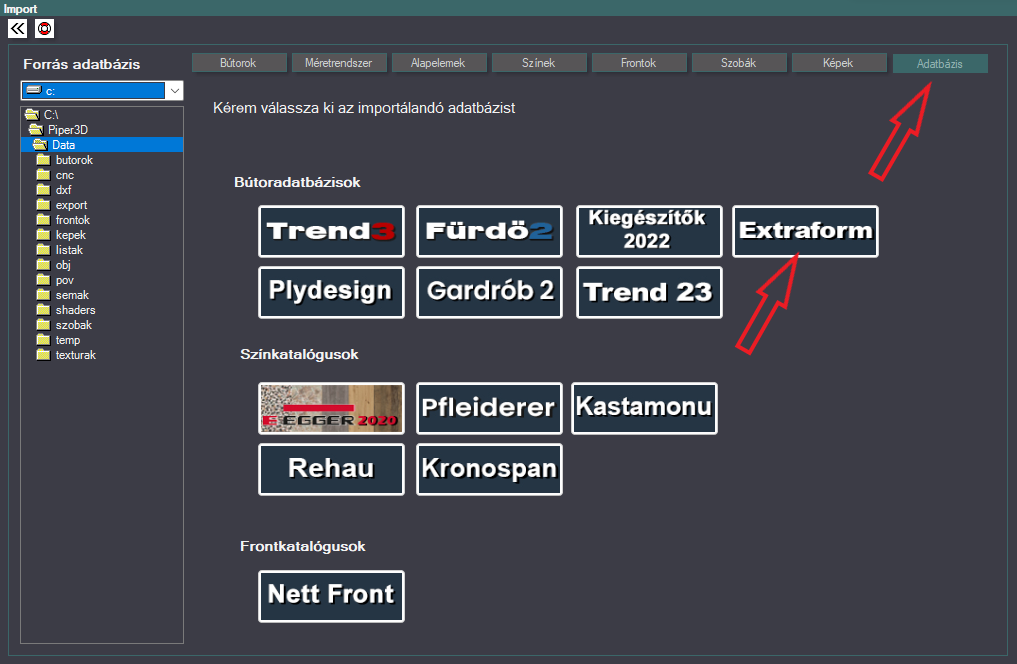Select the pov folder
Screen dimensions: 1017x664
(x=55, y=280)
